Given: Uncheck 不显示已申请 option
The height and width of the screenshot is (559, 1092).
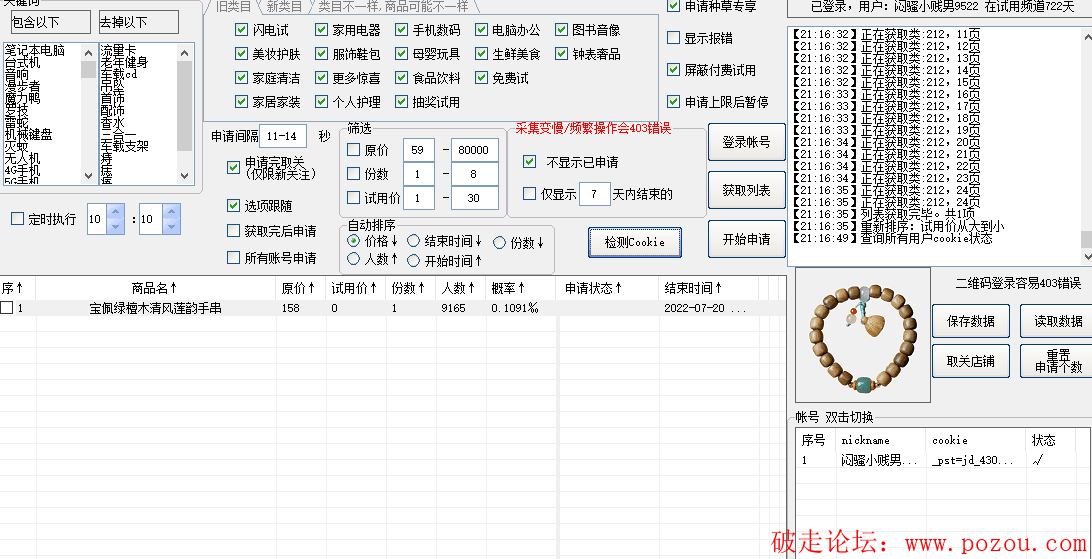Looking at the screenshot, I should click(530, 162).
